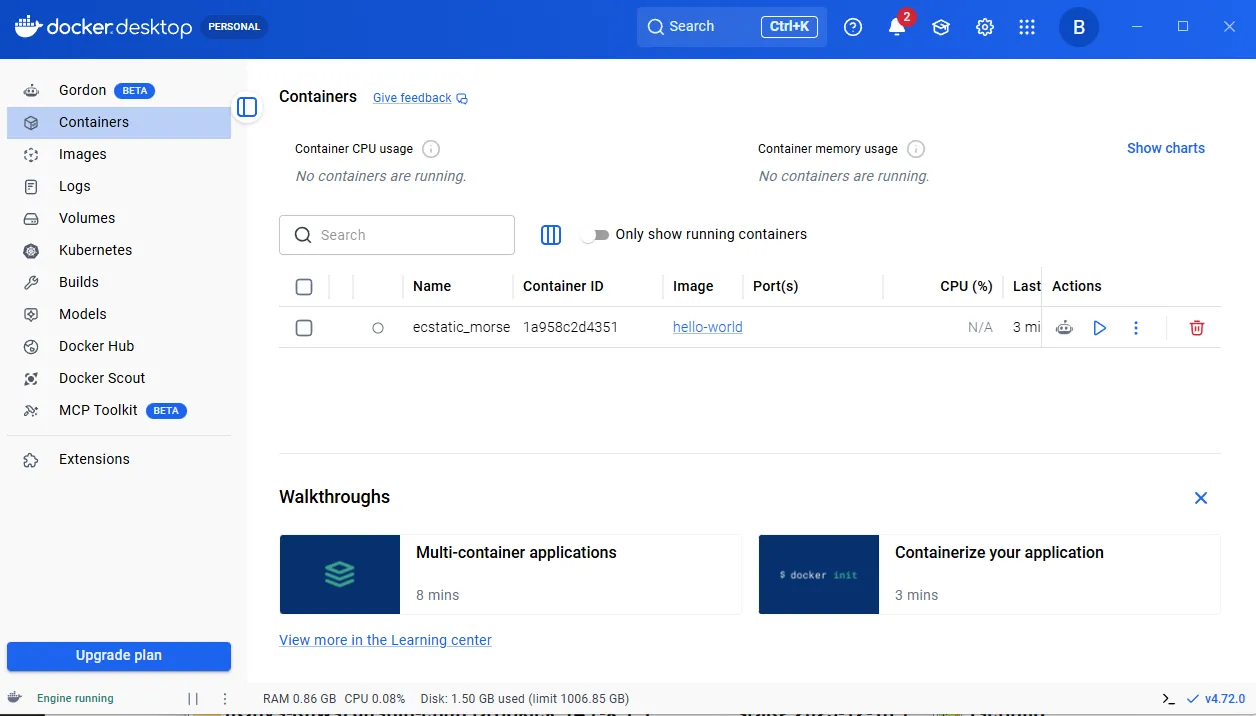Open notifications bell with 2 alerts

click(897, 27)
